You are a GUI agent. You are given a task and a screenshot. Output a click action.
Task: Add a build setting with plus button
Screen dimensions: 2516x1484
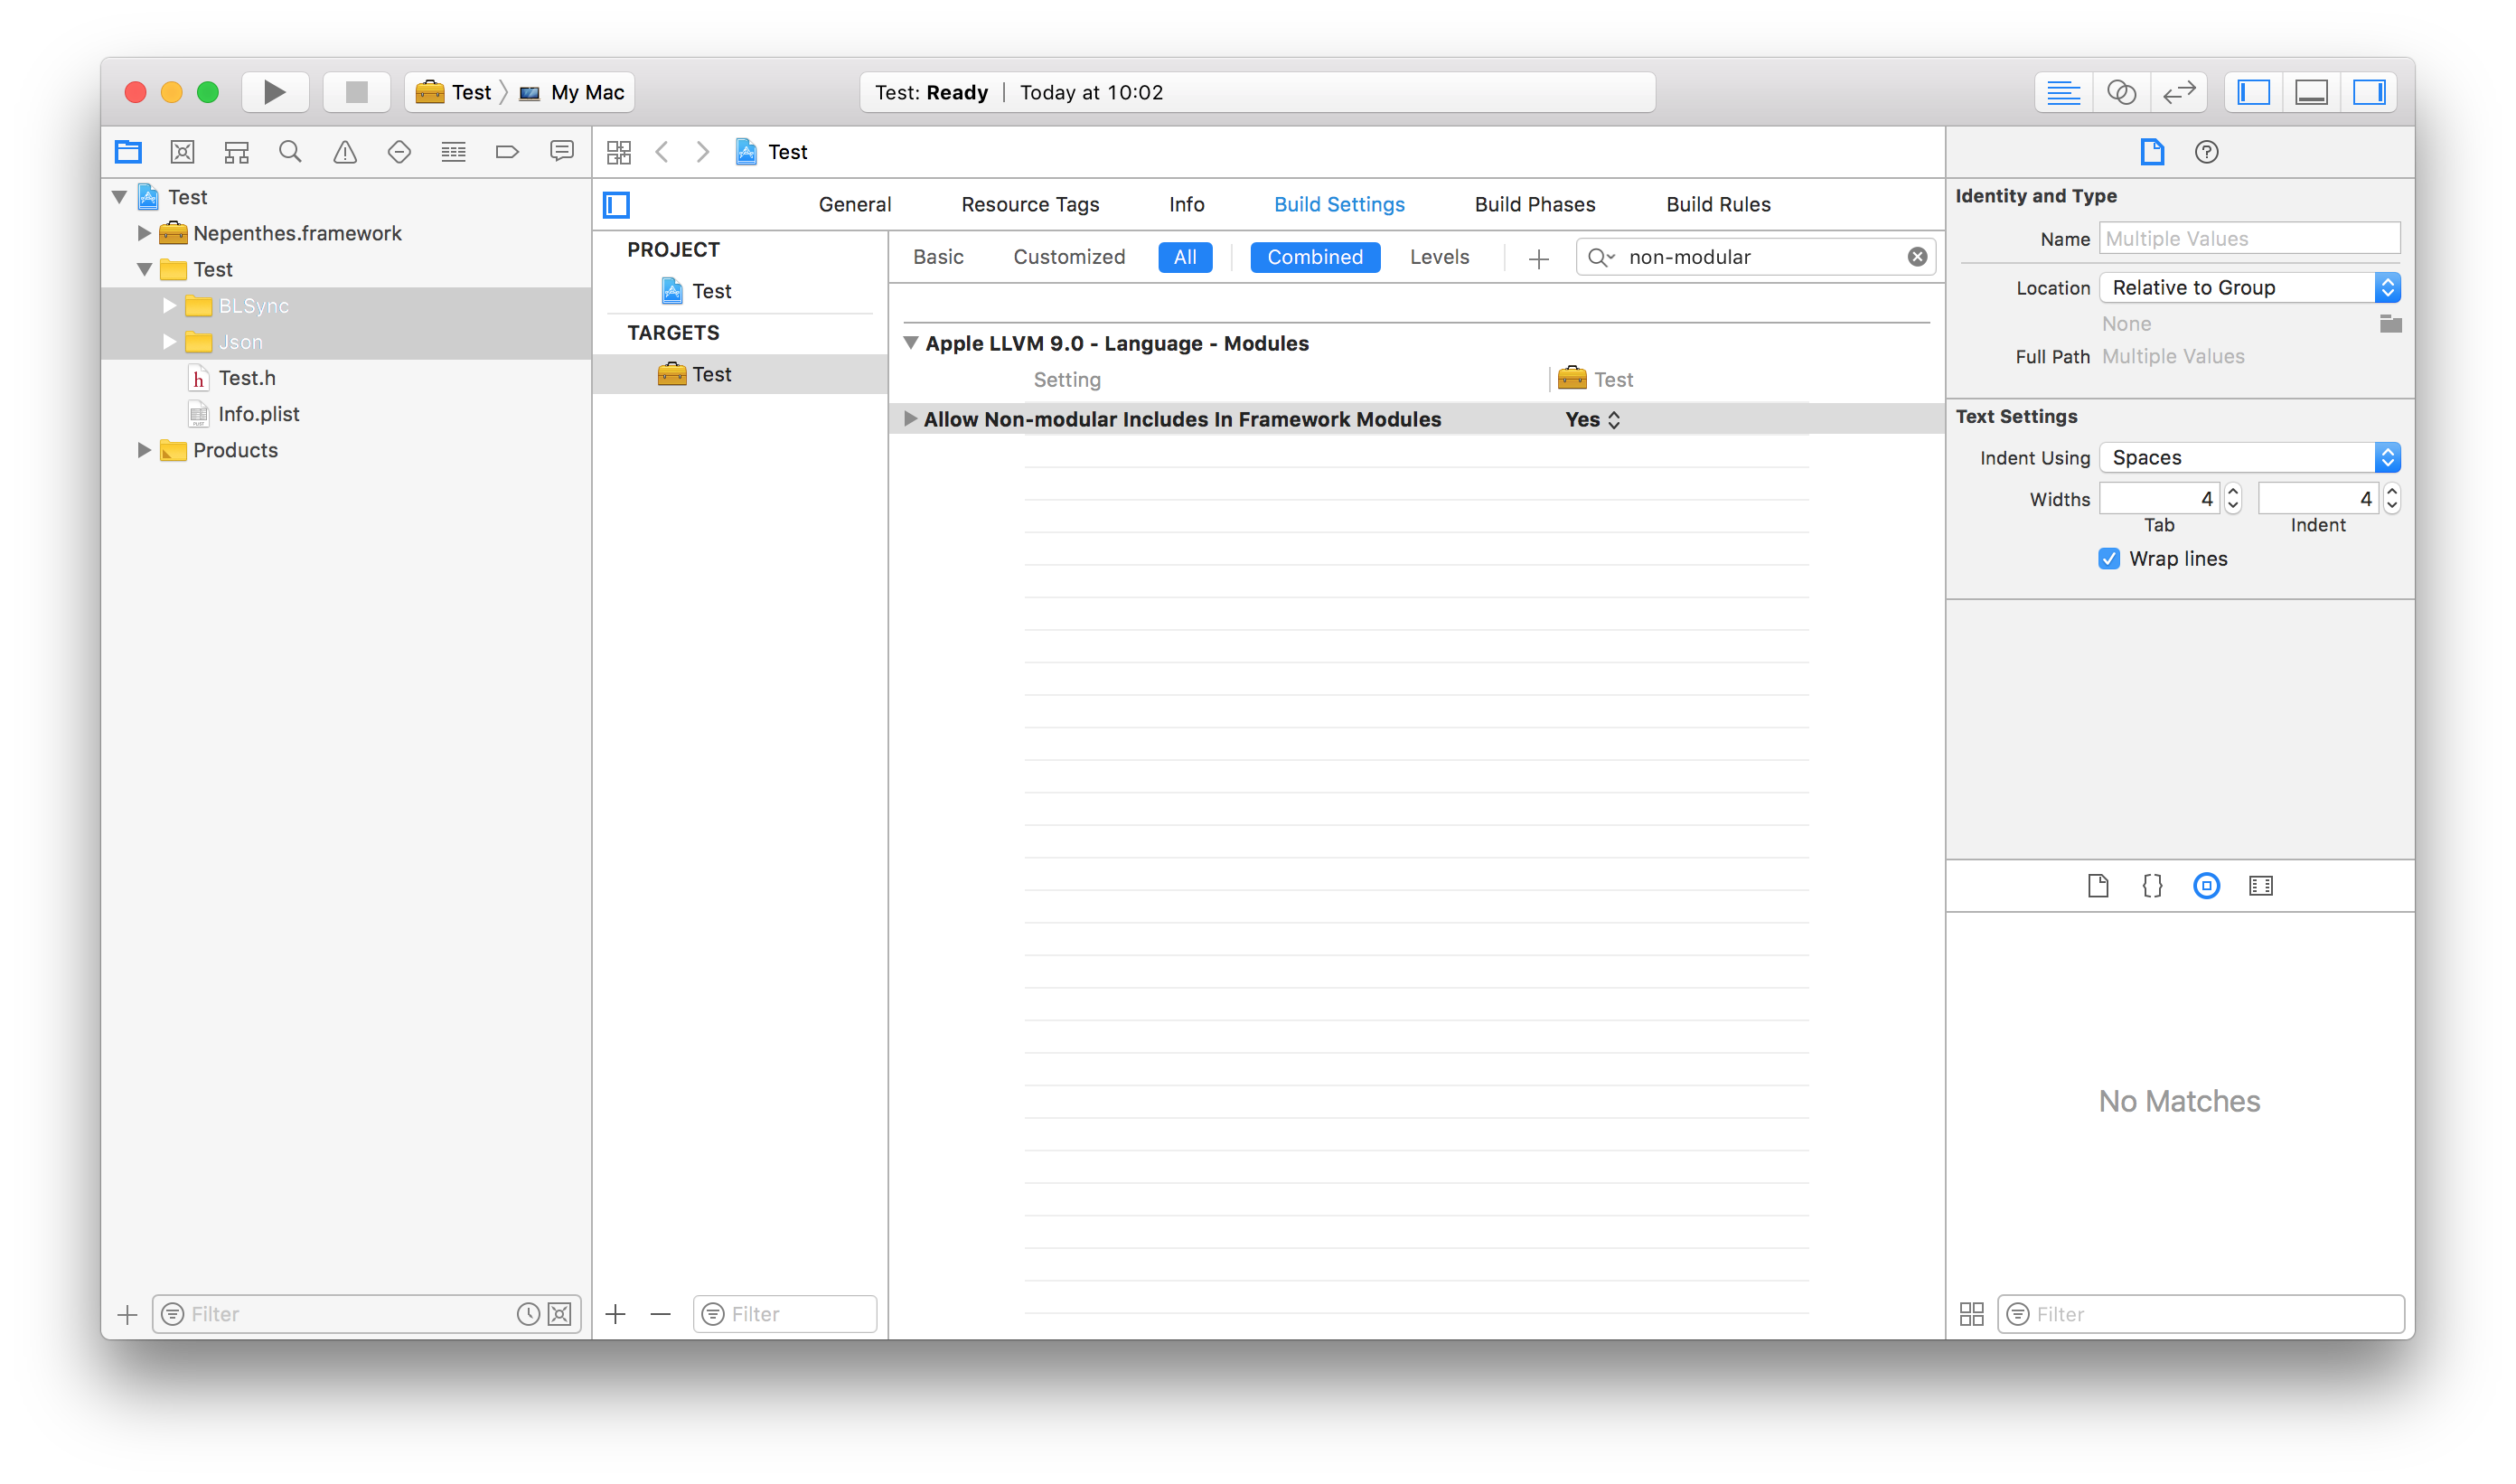pos(1538,259)
